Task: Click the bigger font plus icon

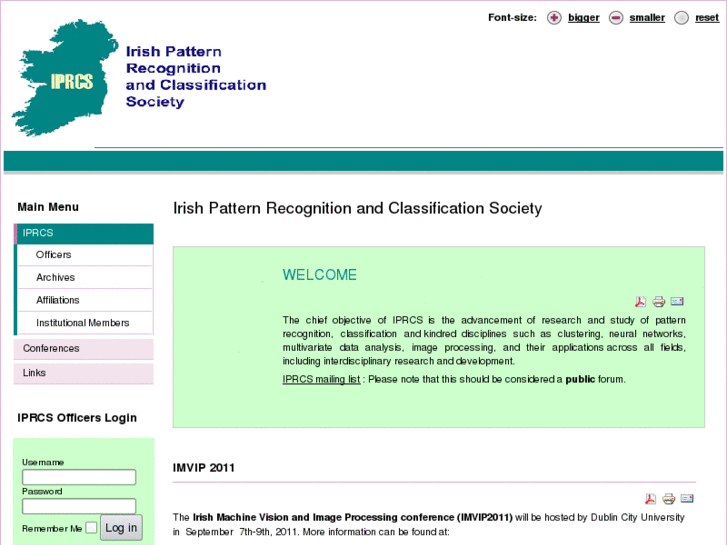Action: [x=554, y=18]
